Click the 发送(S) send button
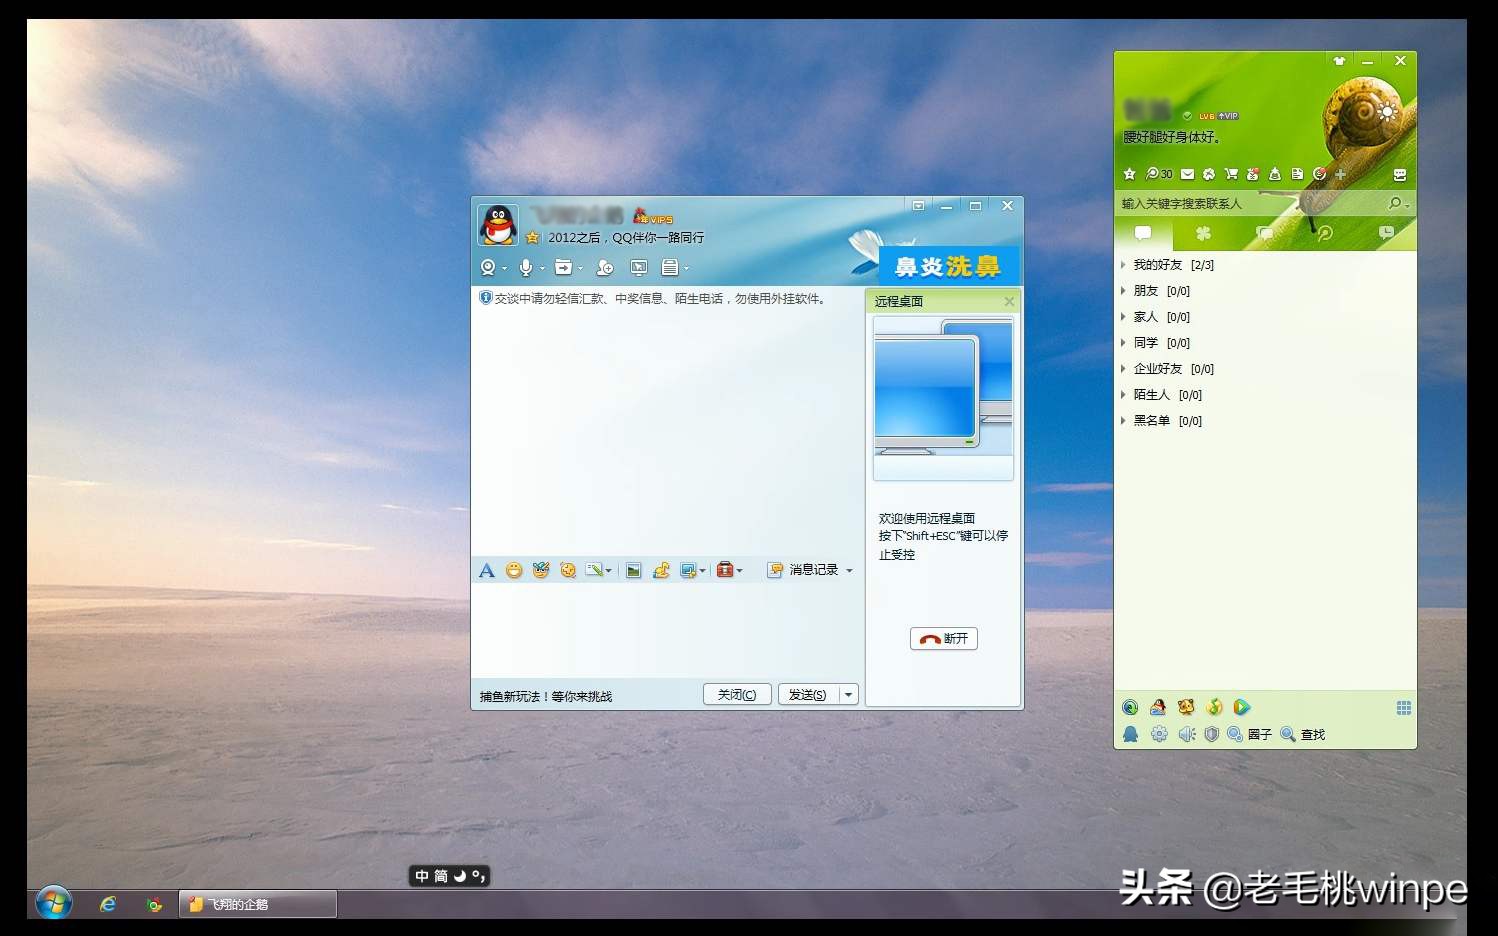1498x936 pixels. point(810,693)
